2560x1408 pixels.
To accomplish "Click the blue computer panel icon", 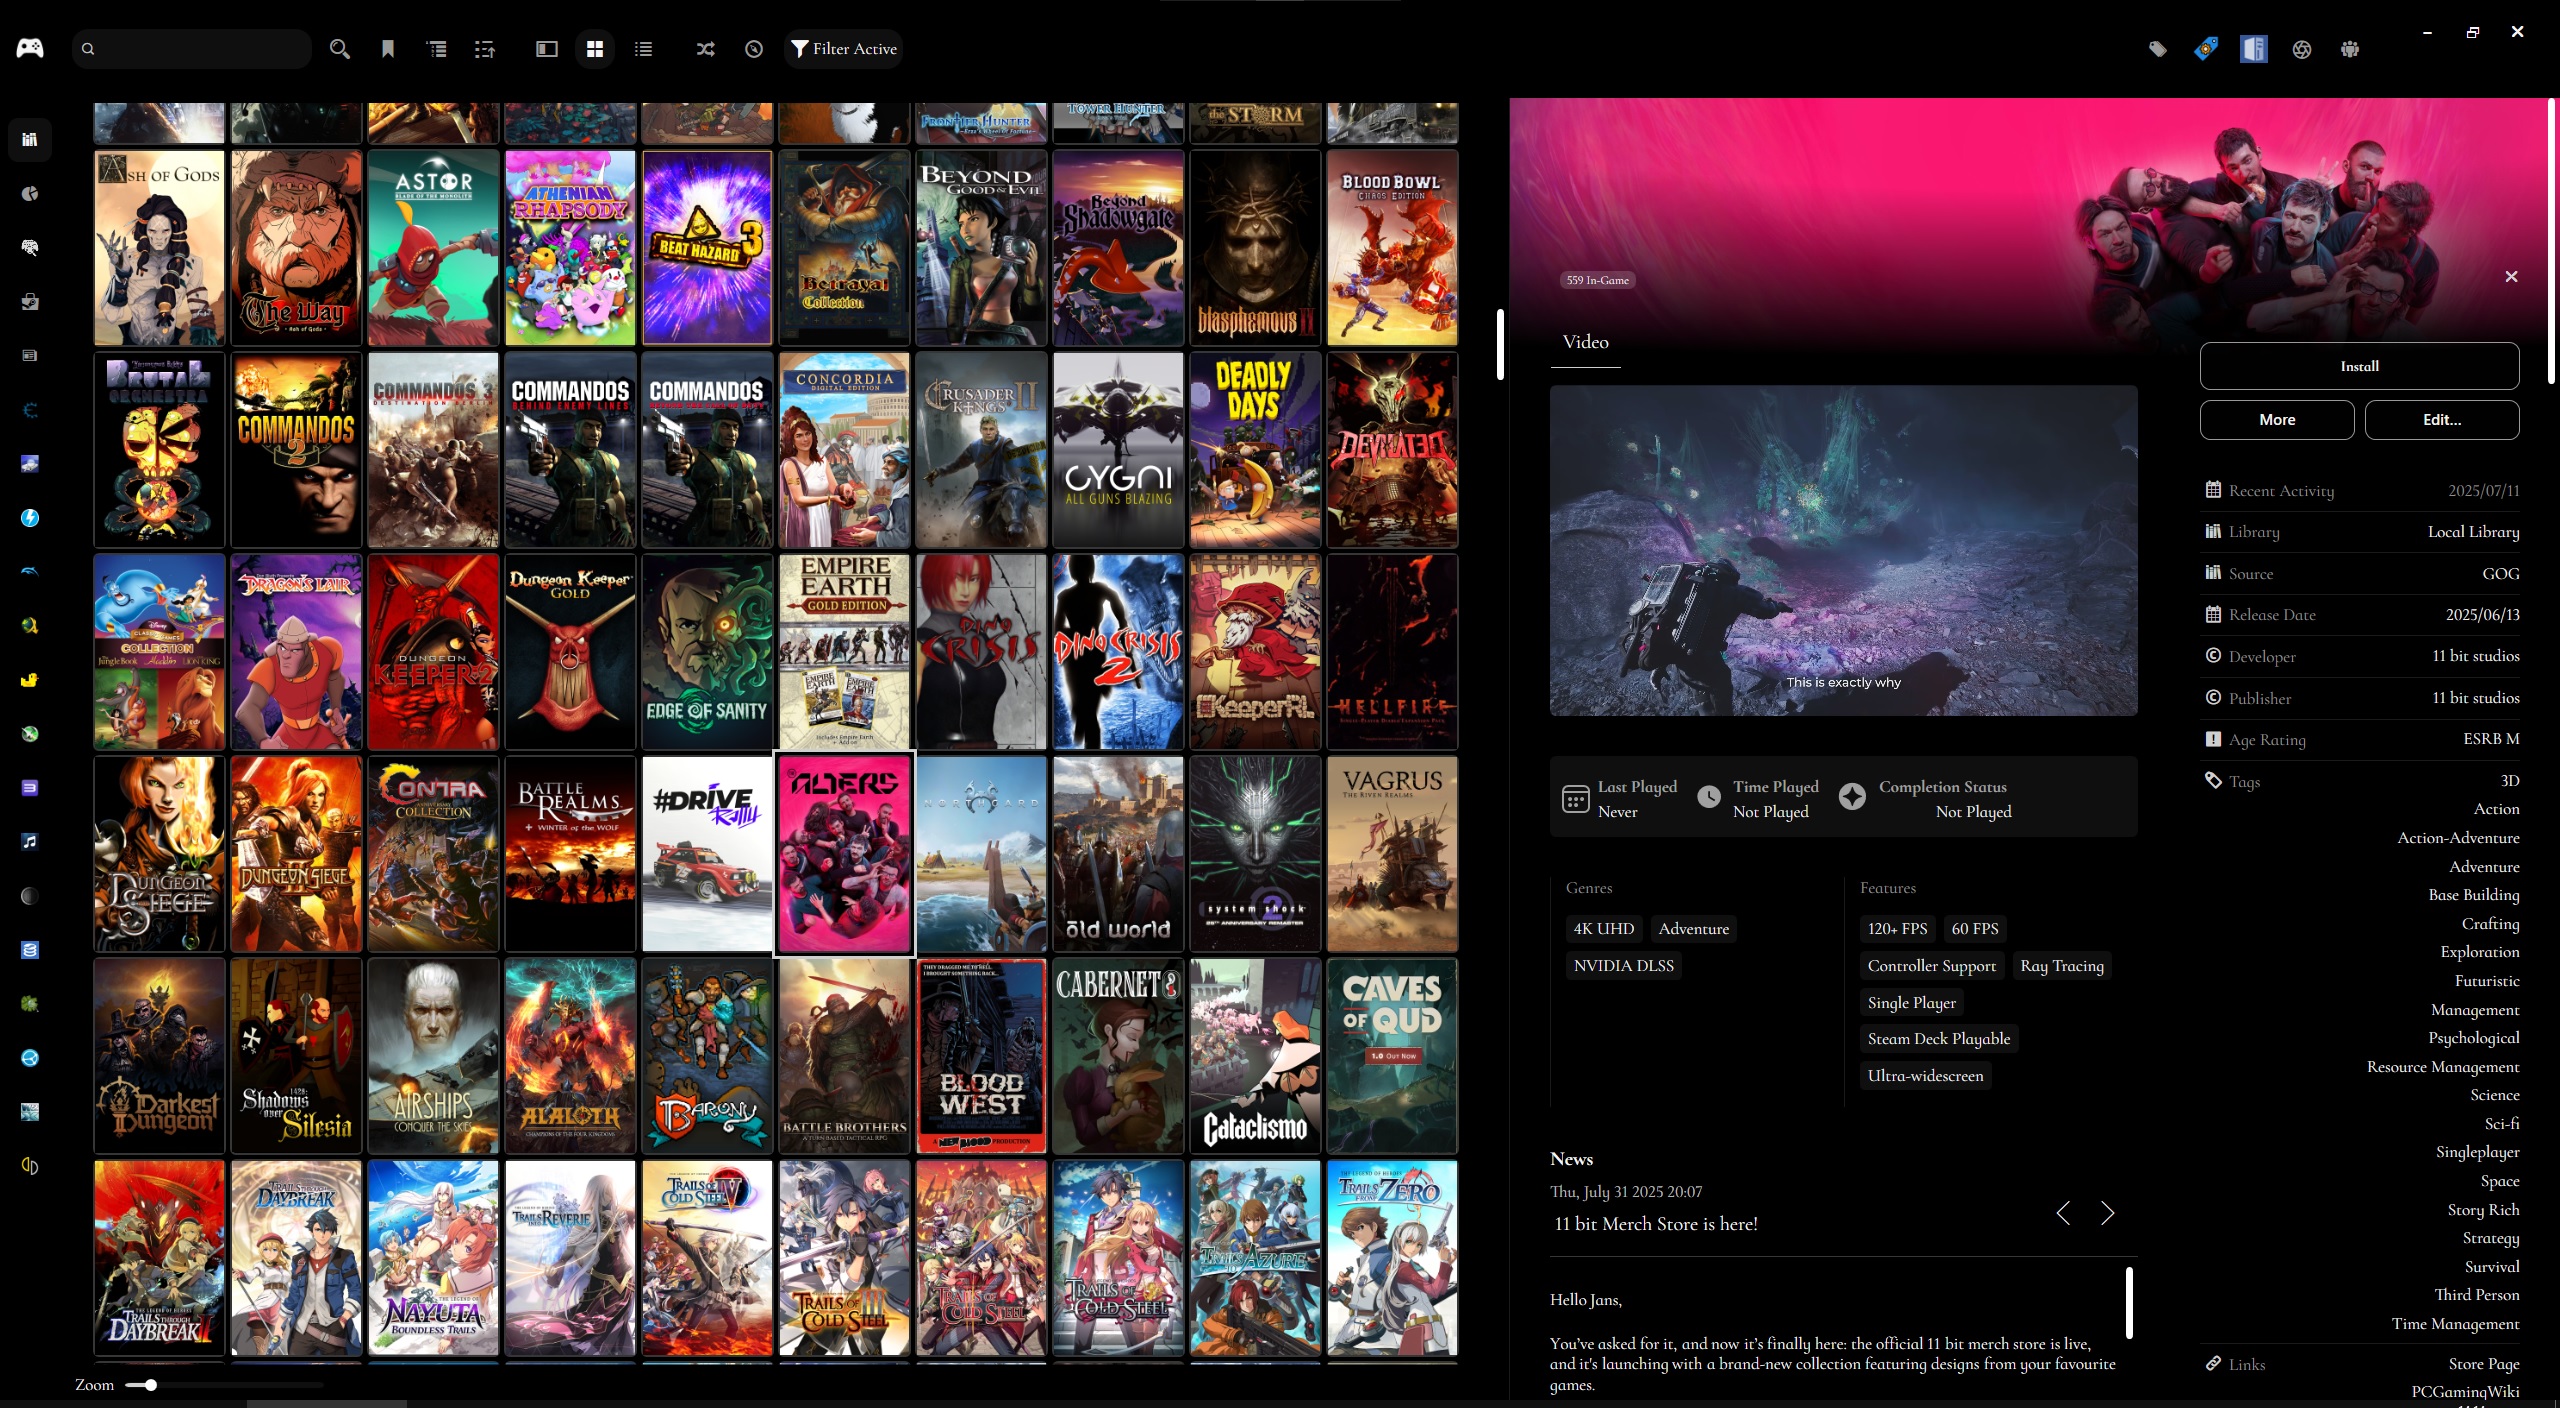I will (x=2254, y=49).
